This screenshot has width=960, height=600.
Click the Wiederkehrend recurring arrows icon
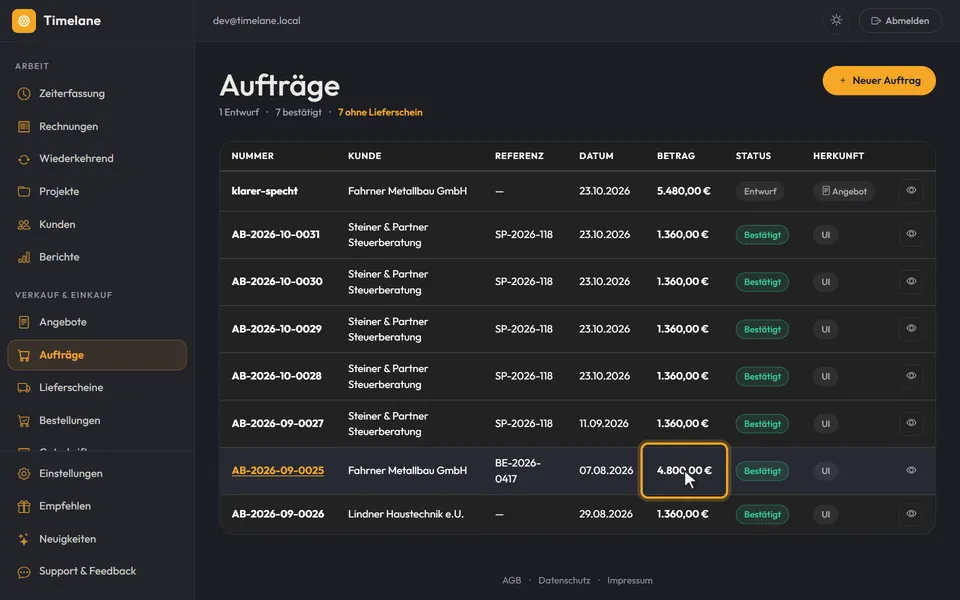pyautogui.click(x=24, y=159)
